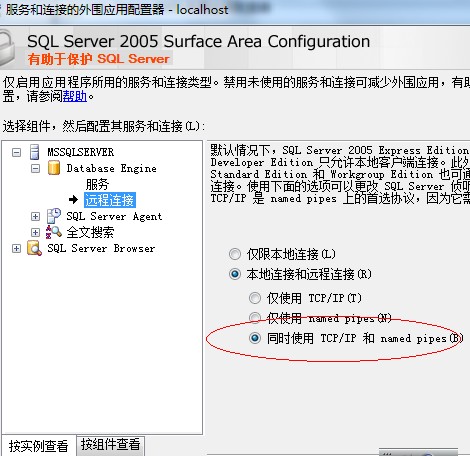470x456 pixels.
Task: Click the SQL Server 2005 Surface Area Configuration heading
Action: (199, 42)
